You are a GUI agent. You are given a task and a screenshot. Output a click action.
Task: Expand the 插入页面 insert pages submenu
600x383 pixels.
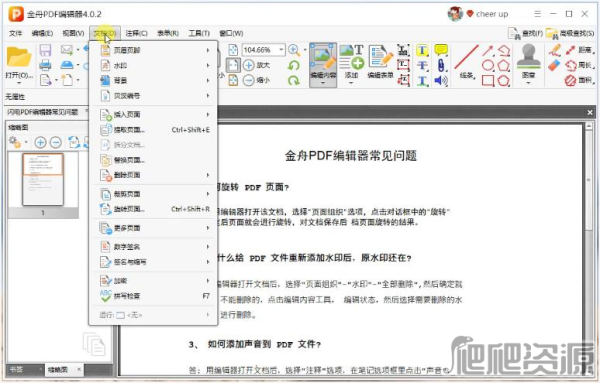tap(154, 114)
